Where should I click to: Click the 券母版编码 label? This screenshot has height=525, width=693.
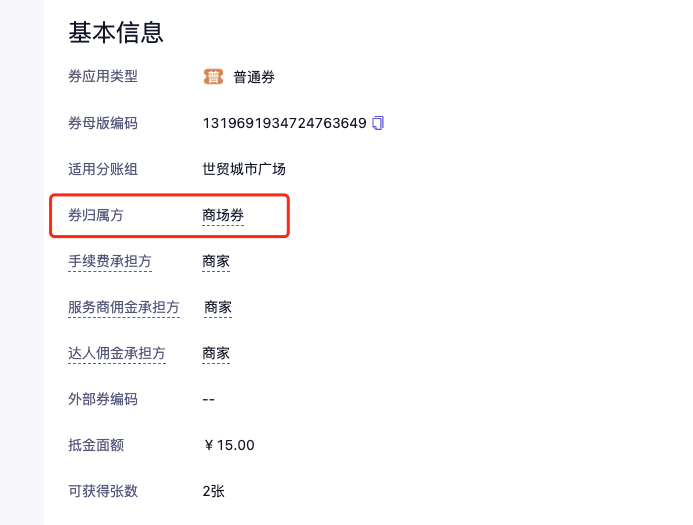103,123
